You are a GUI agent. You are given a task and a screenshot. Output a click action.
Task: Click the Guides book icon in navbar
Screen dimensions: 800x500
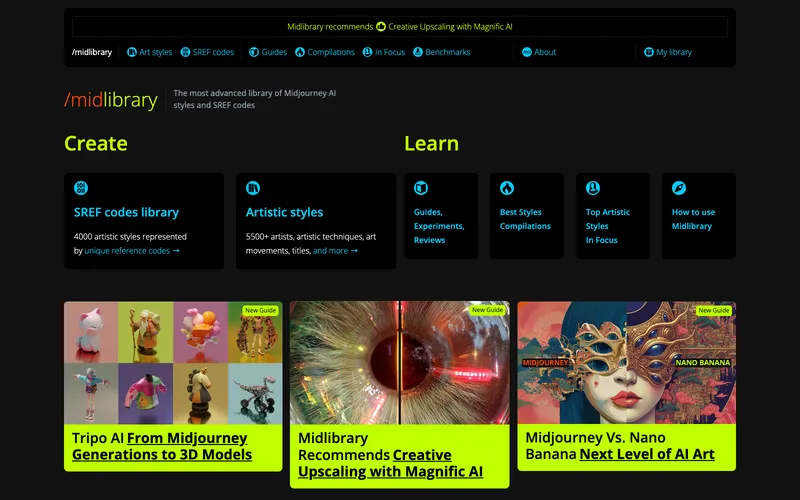[254, 52]
